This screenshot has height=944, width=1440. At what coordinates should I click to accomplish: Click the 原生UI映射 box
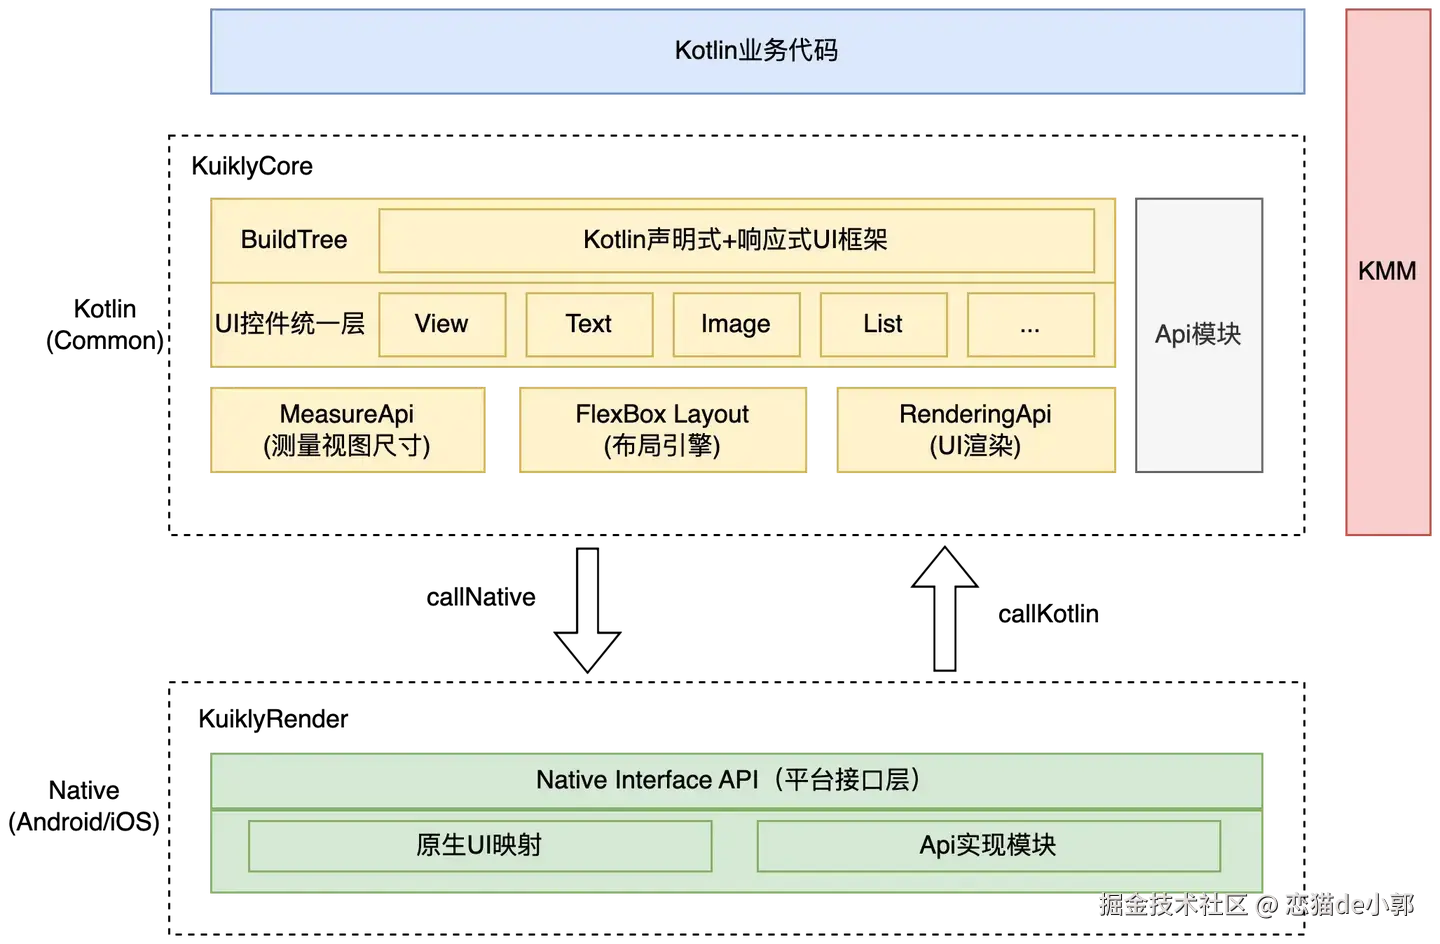tap(480, 846)
